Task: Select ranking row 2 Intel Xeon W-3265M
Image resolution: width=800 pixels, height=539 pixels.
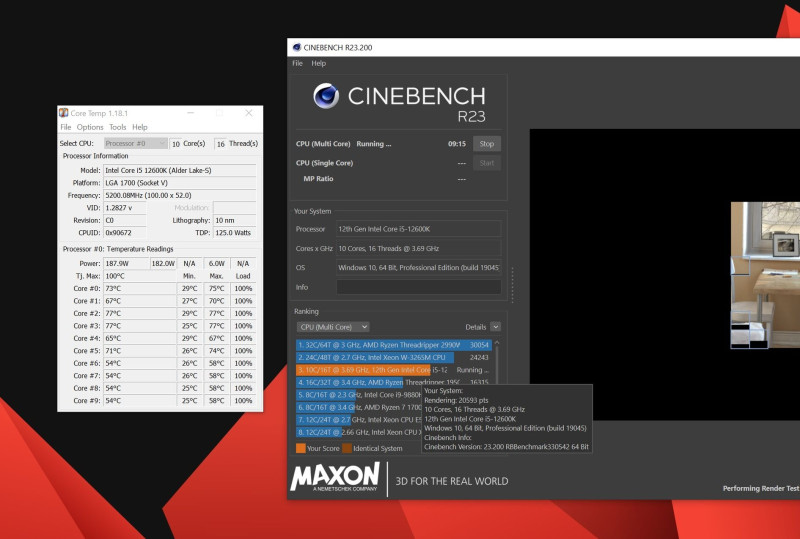Action: click(x=393, y=357)
